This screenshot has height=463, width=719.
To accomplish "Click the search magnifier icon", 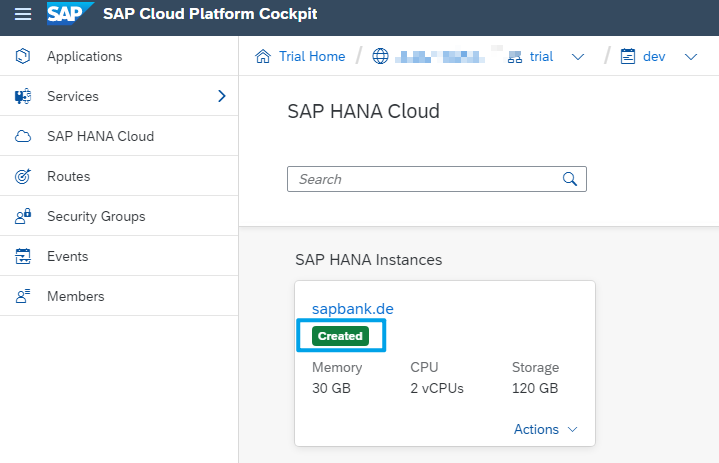I will (570, 179).
